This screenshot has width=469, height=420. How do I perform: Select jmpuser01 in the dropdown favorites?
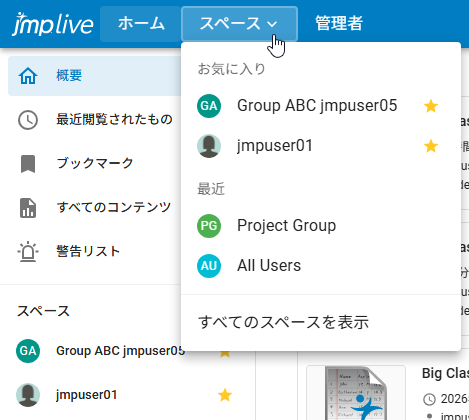tap(321, 146)
